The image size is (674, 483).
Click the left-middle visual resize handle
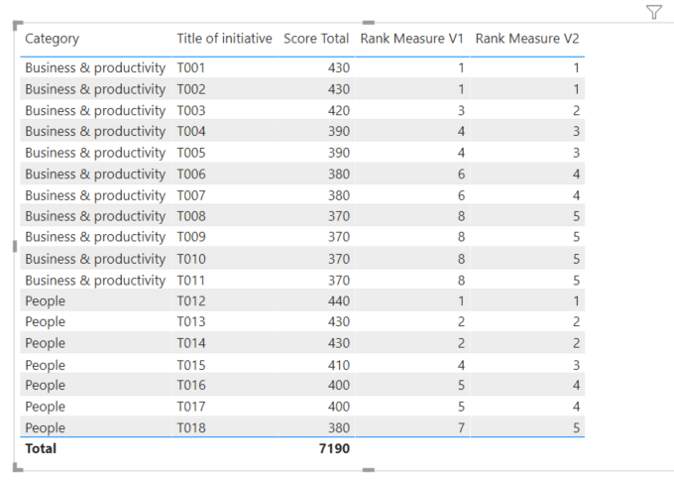pos(15,246)
